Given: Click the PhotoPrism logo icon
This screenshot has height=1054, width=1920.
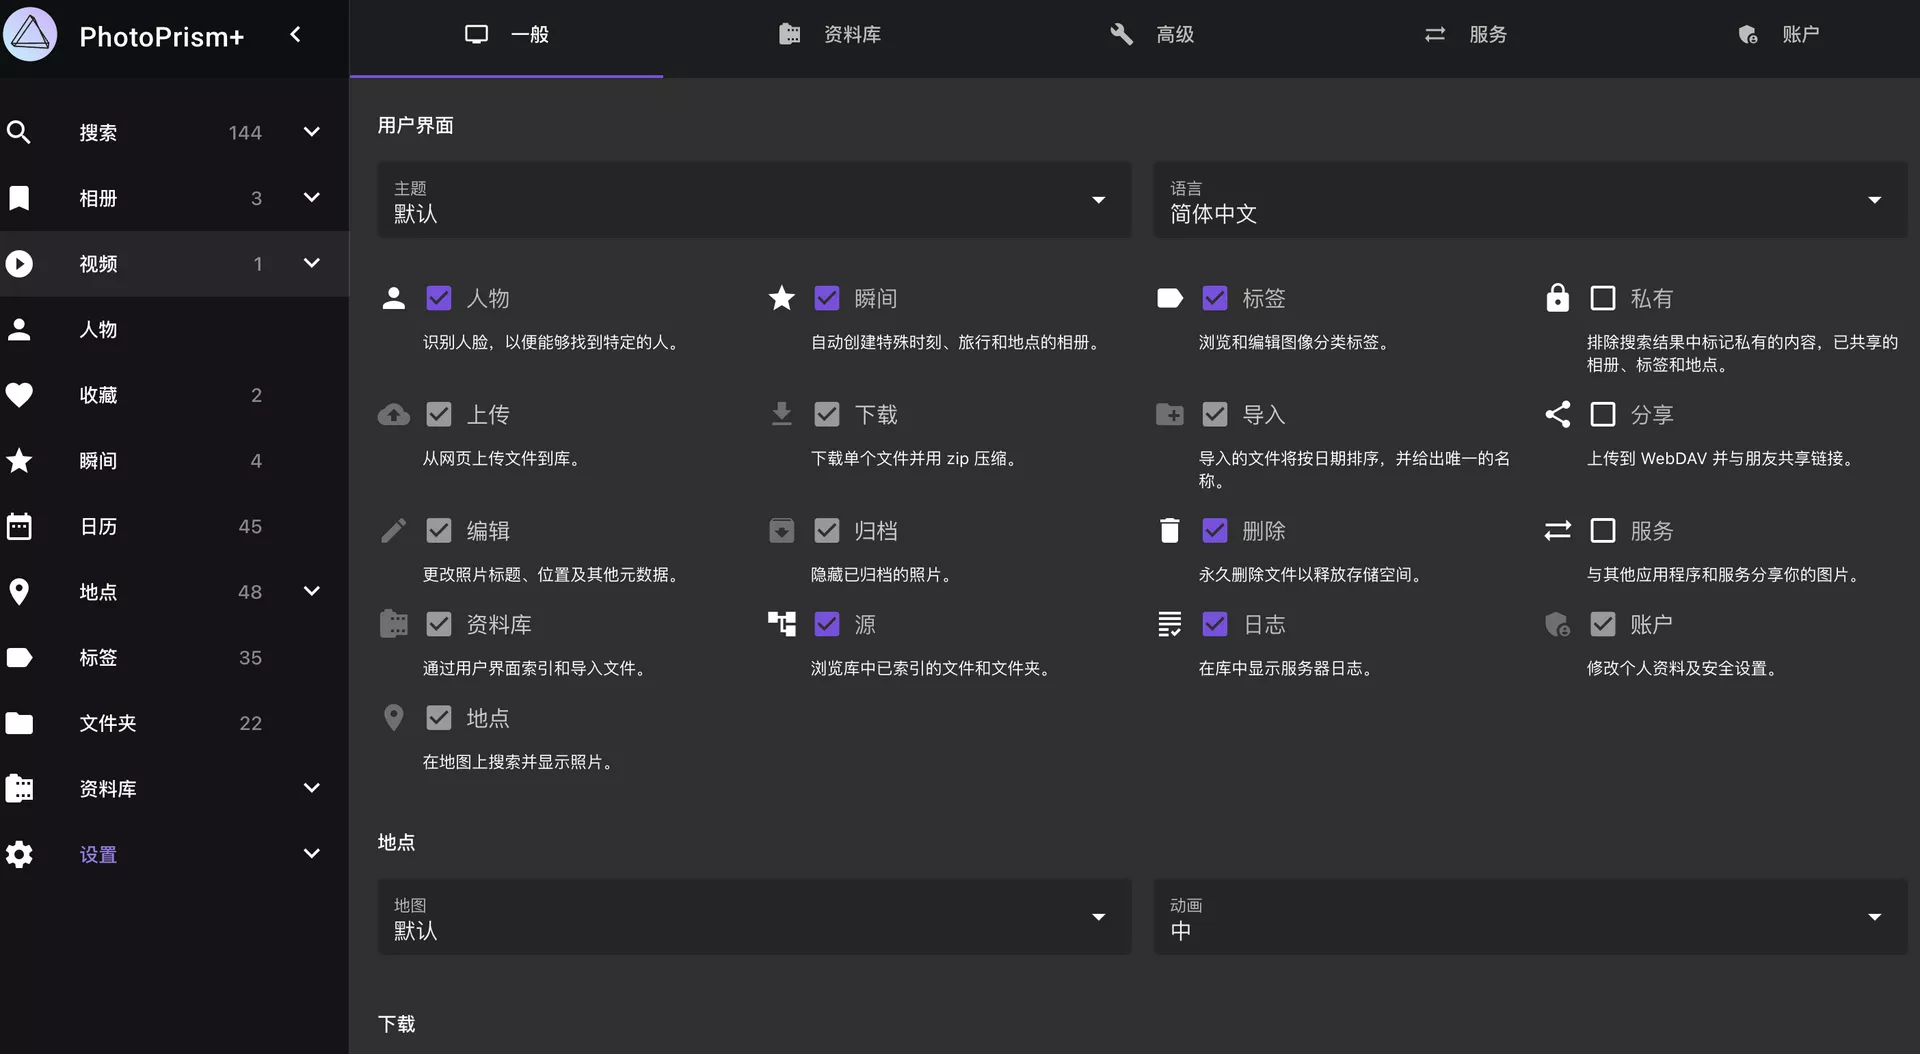Looking at the screenshot, I should coord(30,35).
